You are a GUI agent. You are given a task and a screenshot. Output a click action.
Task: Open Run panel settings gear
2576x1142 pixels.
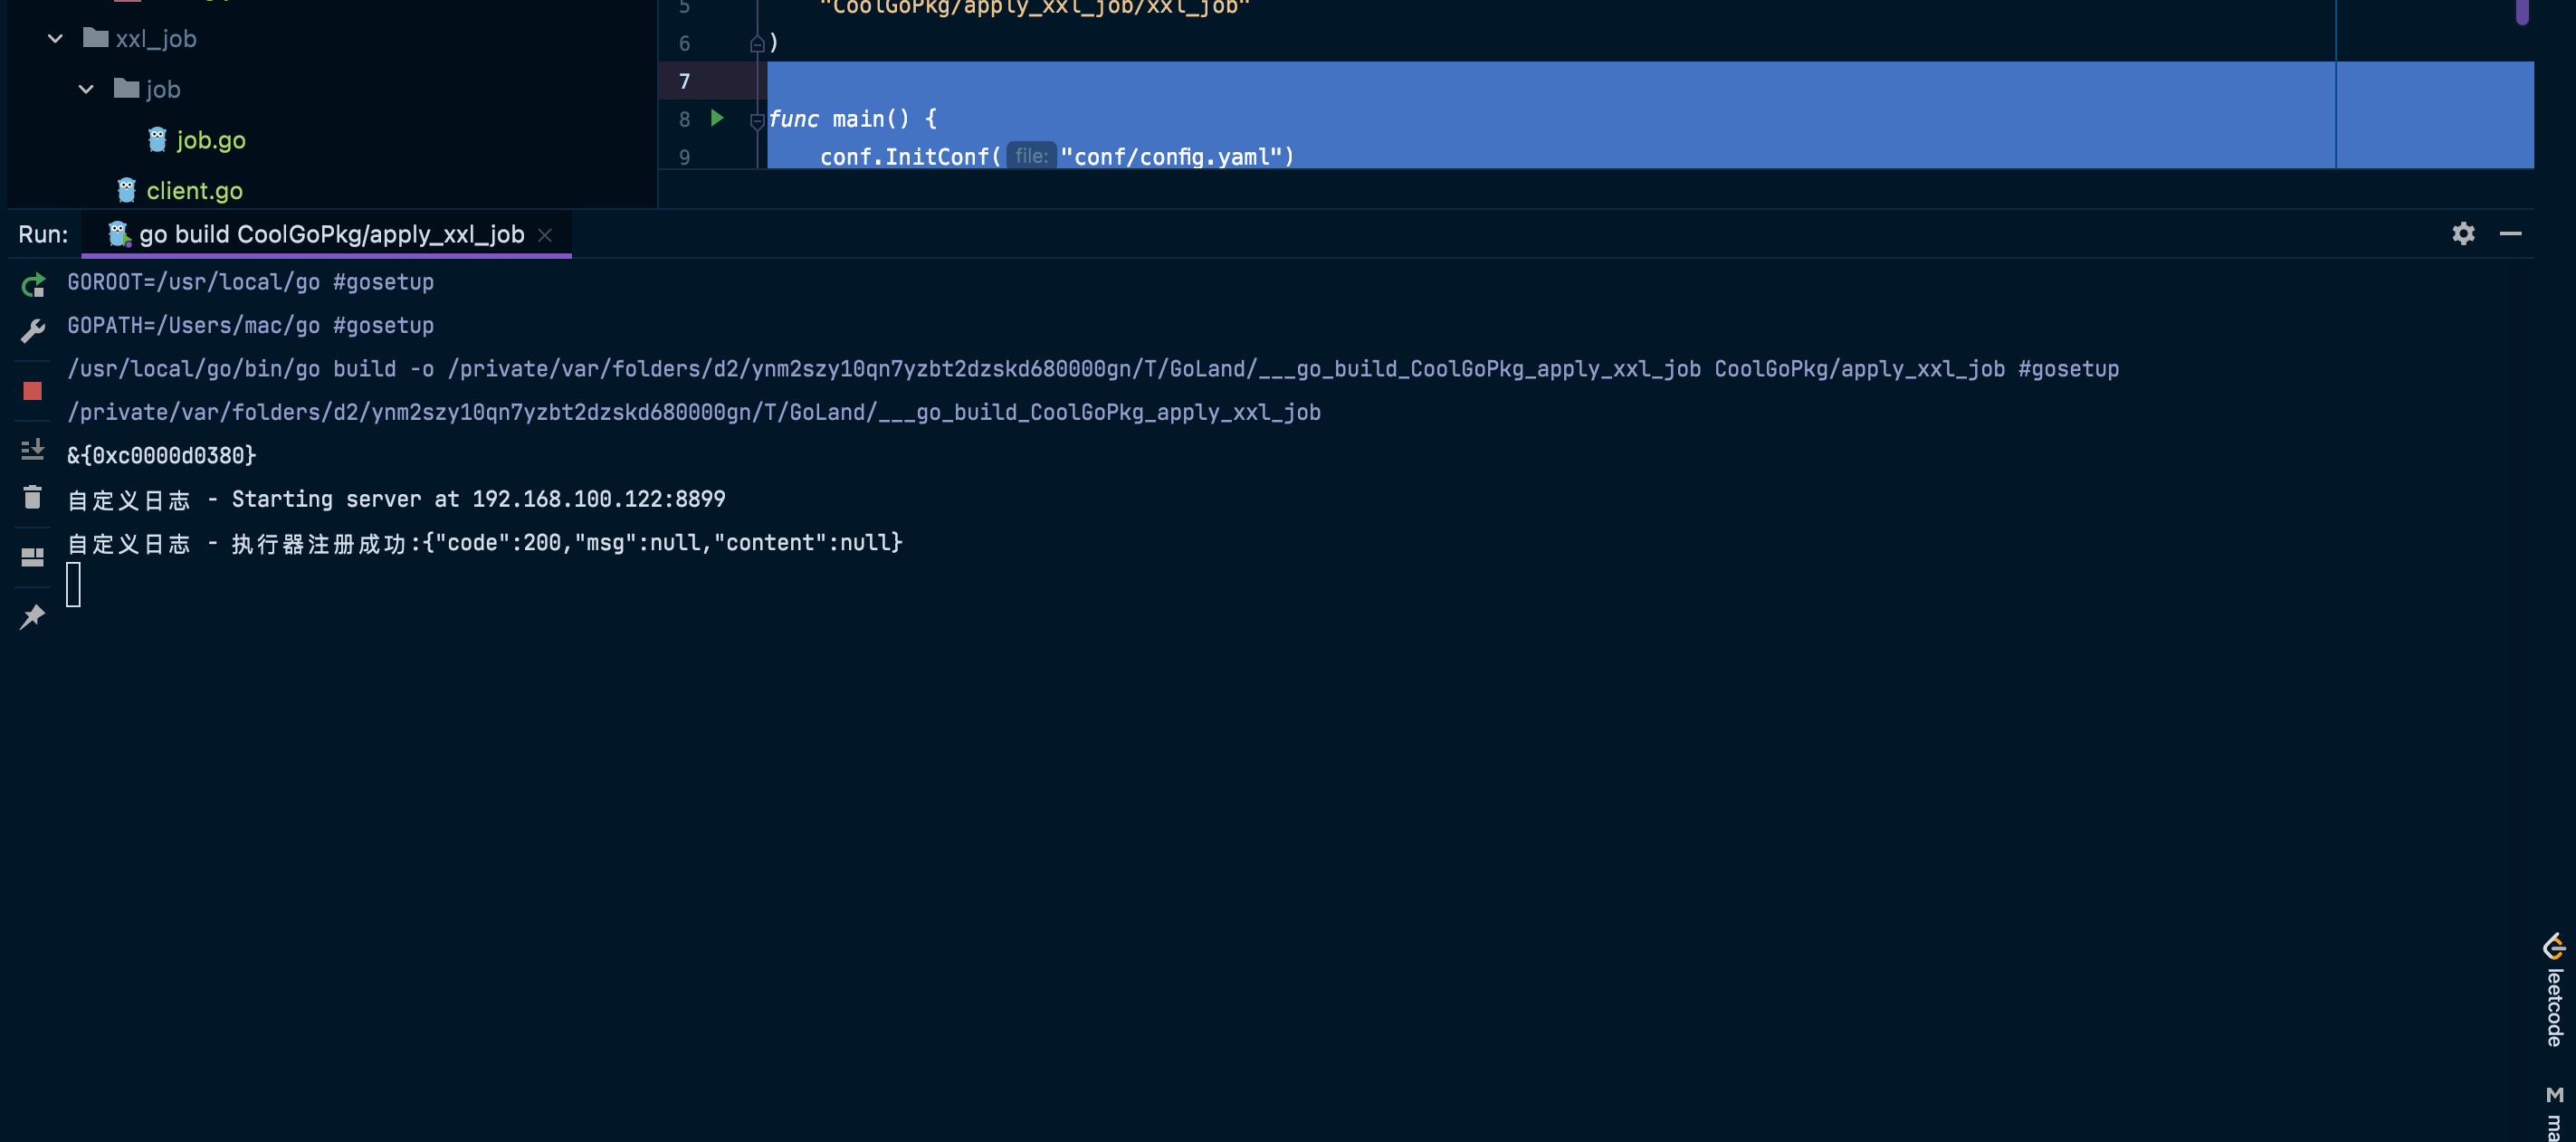coord(2463,234)
